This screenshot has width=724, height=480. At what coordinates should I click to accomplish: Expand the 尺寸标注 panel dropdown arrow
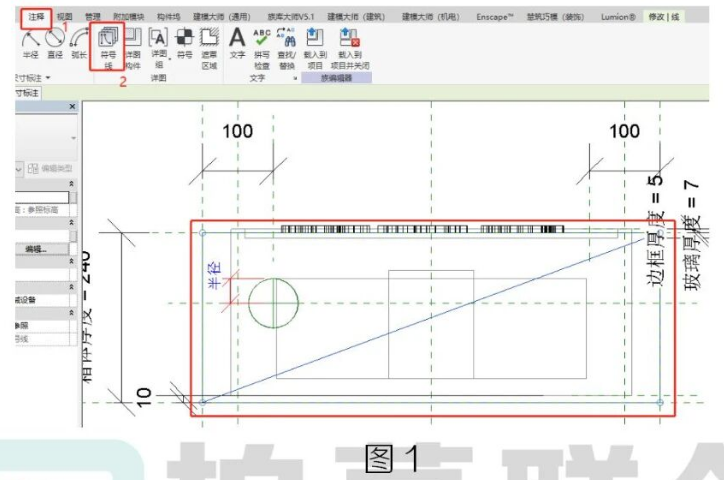(48, 78)
